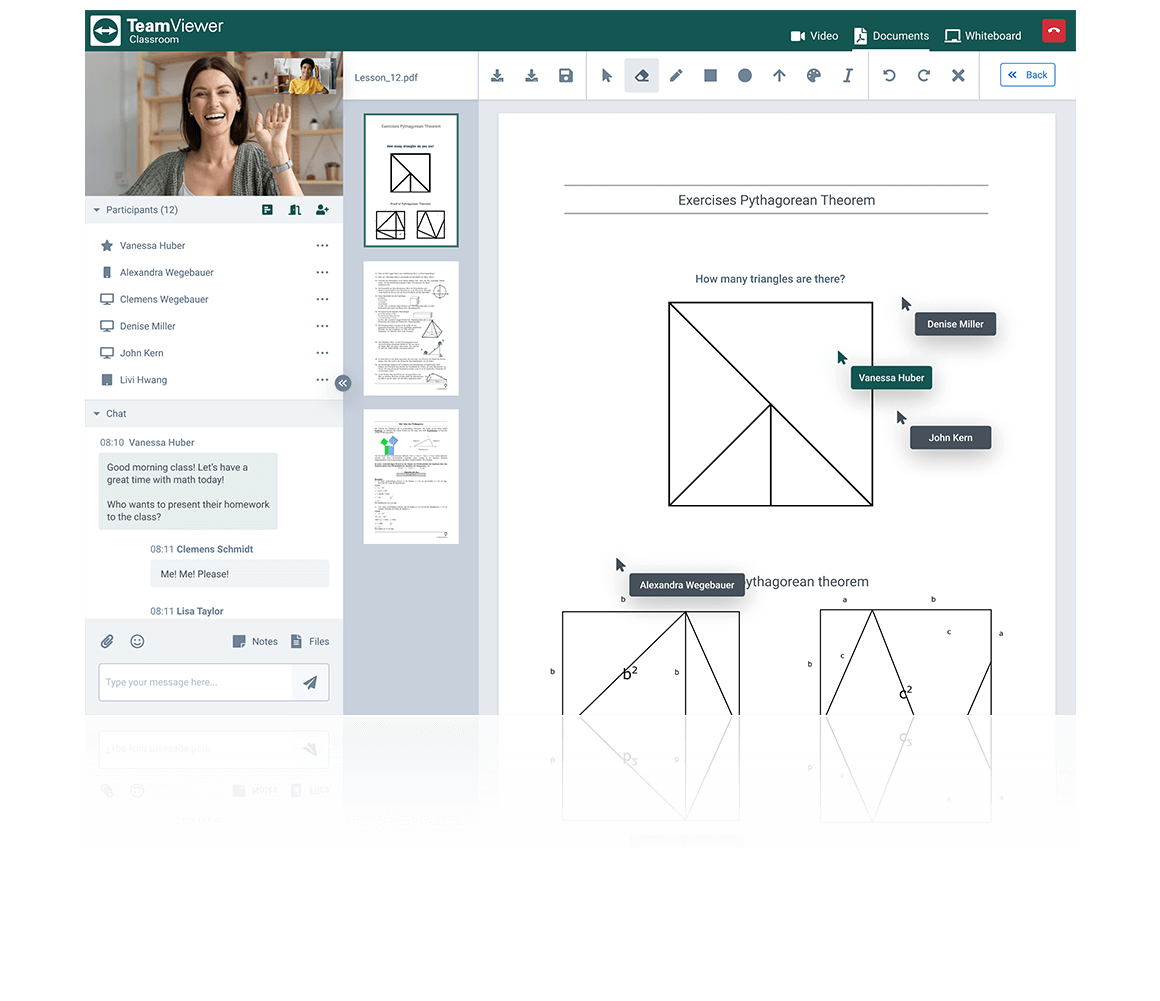Choose the rectangle shape tool
This screenshot has height=1001, width=1160.
[x=710, y=76]
